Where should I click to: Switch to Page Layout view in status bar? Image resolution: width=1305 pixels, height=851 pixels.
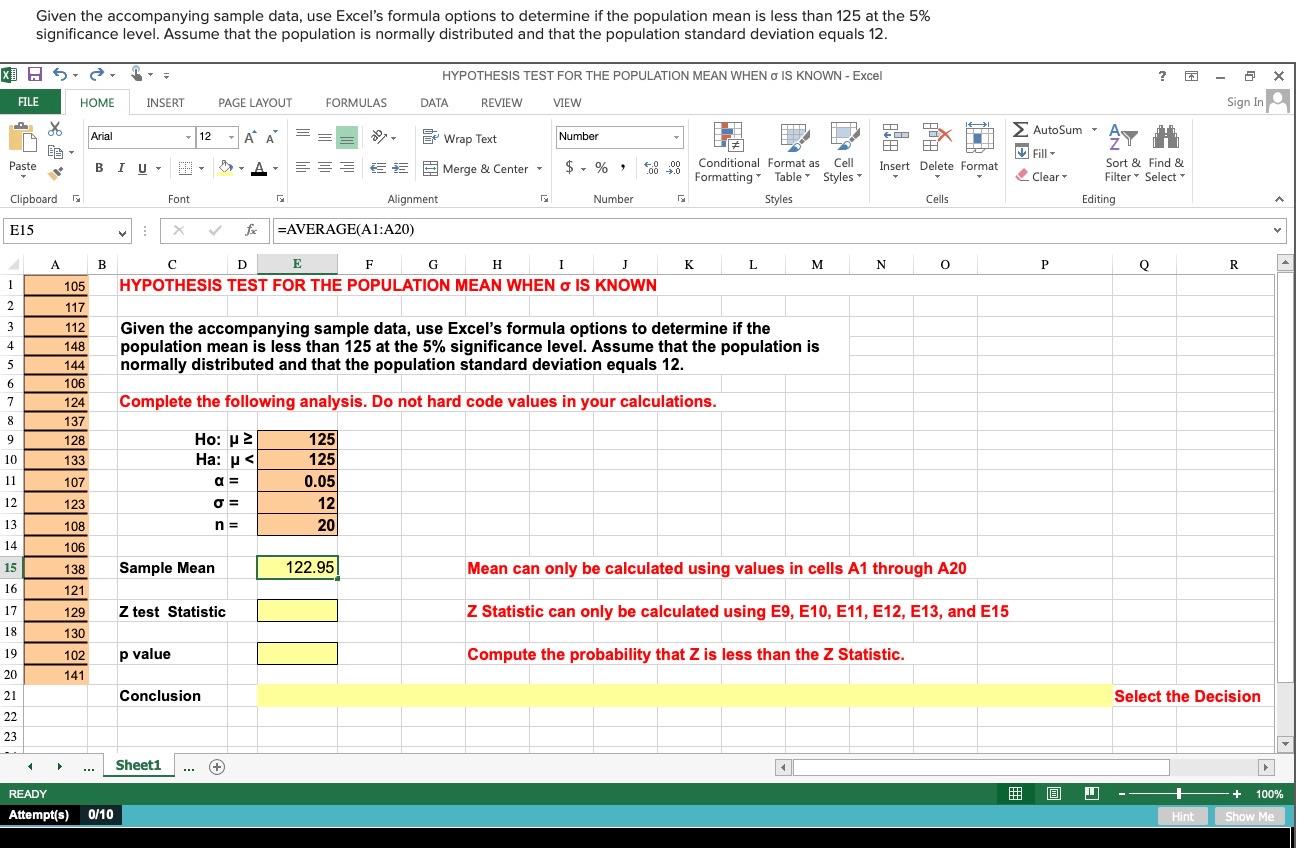[x=1053, y=794]
